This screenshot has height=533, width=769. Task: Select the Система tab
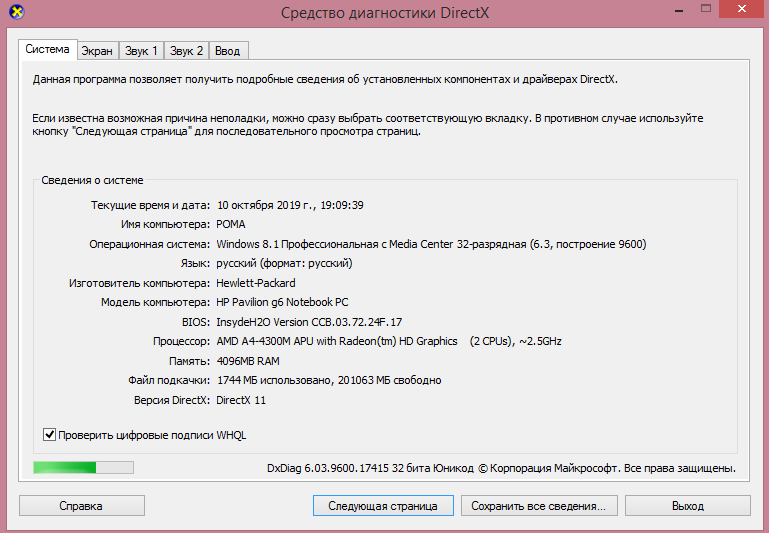point(48,50)
